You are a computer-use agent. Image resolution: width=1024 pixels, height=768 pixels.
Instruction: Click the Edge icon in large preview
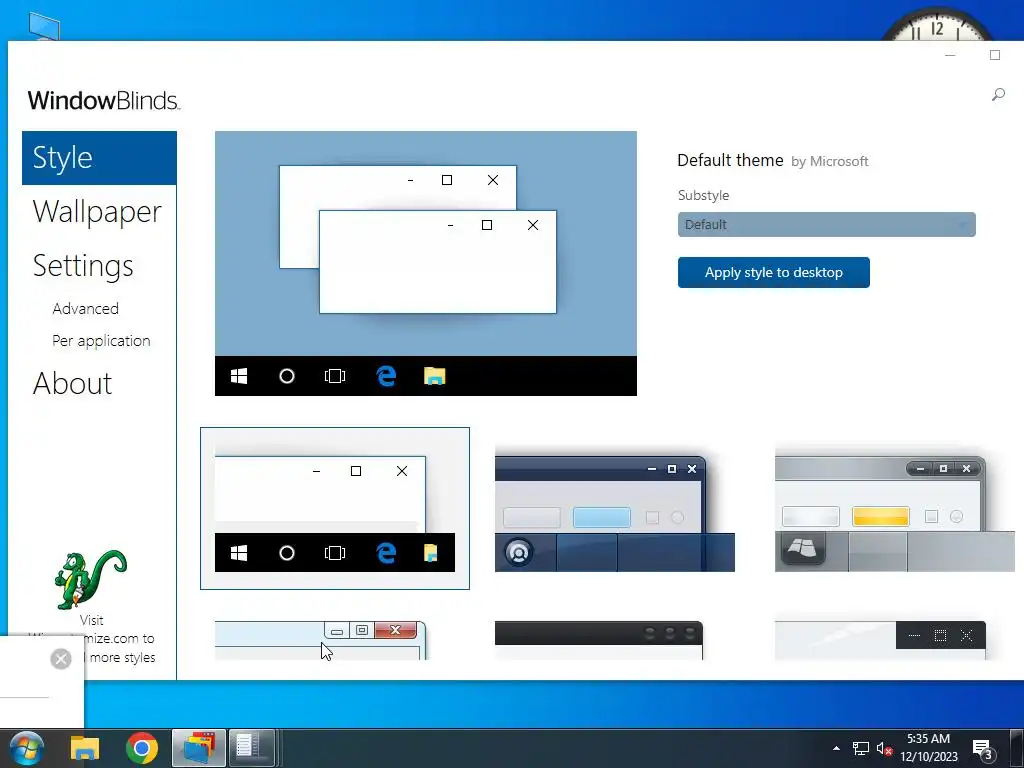386,376
